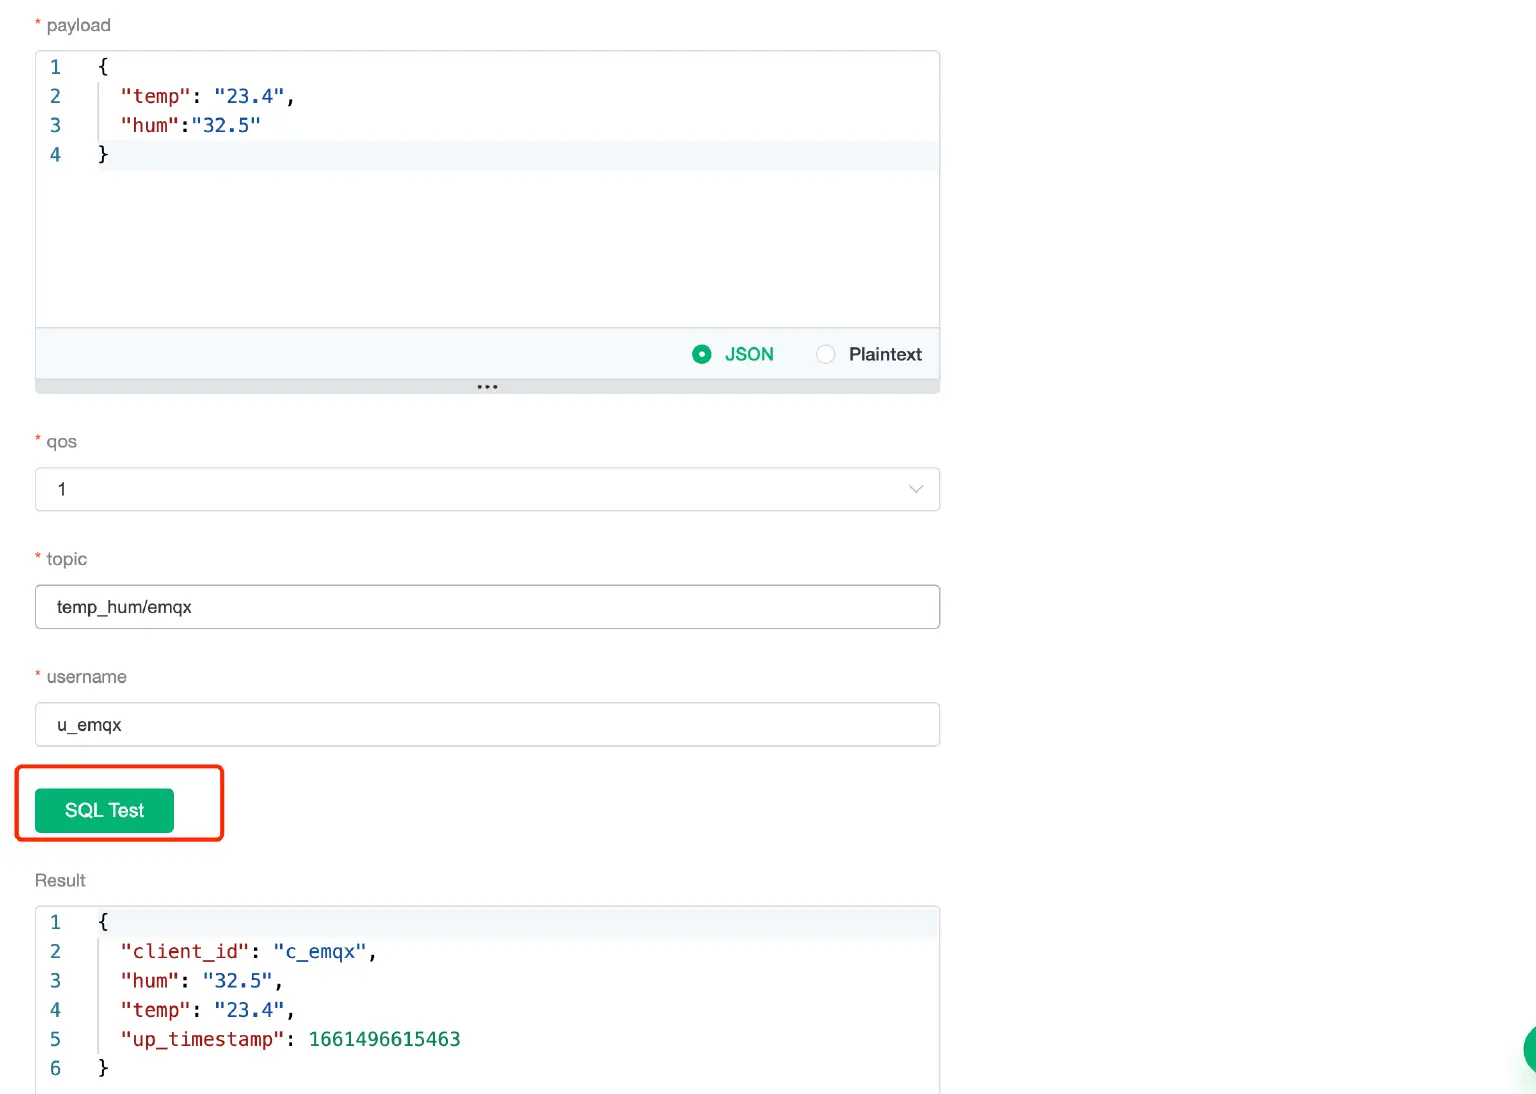1536x1094 pixels.
Task: Click the hum key on payload line 3
Action: pos(147,125)
